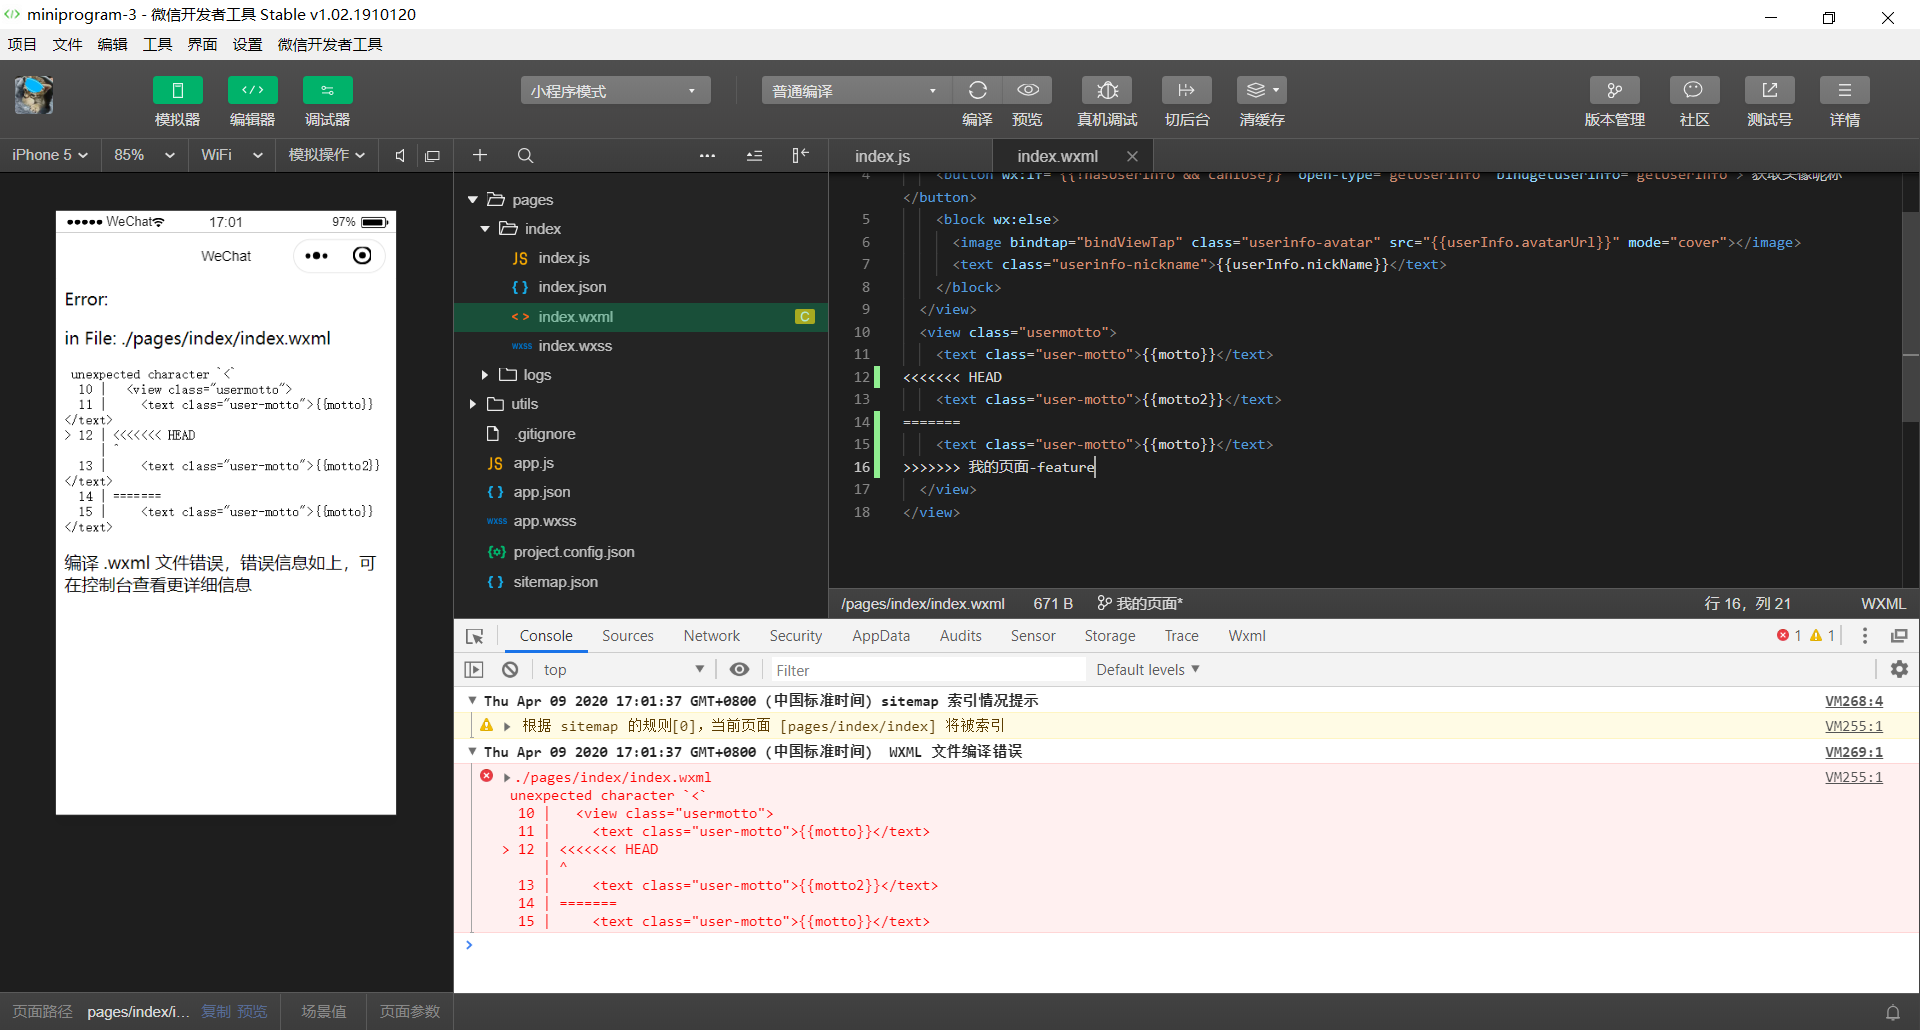This screenshot has height=1030, width=1920.
Task: Expand the logs folder
Action: 485,375
